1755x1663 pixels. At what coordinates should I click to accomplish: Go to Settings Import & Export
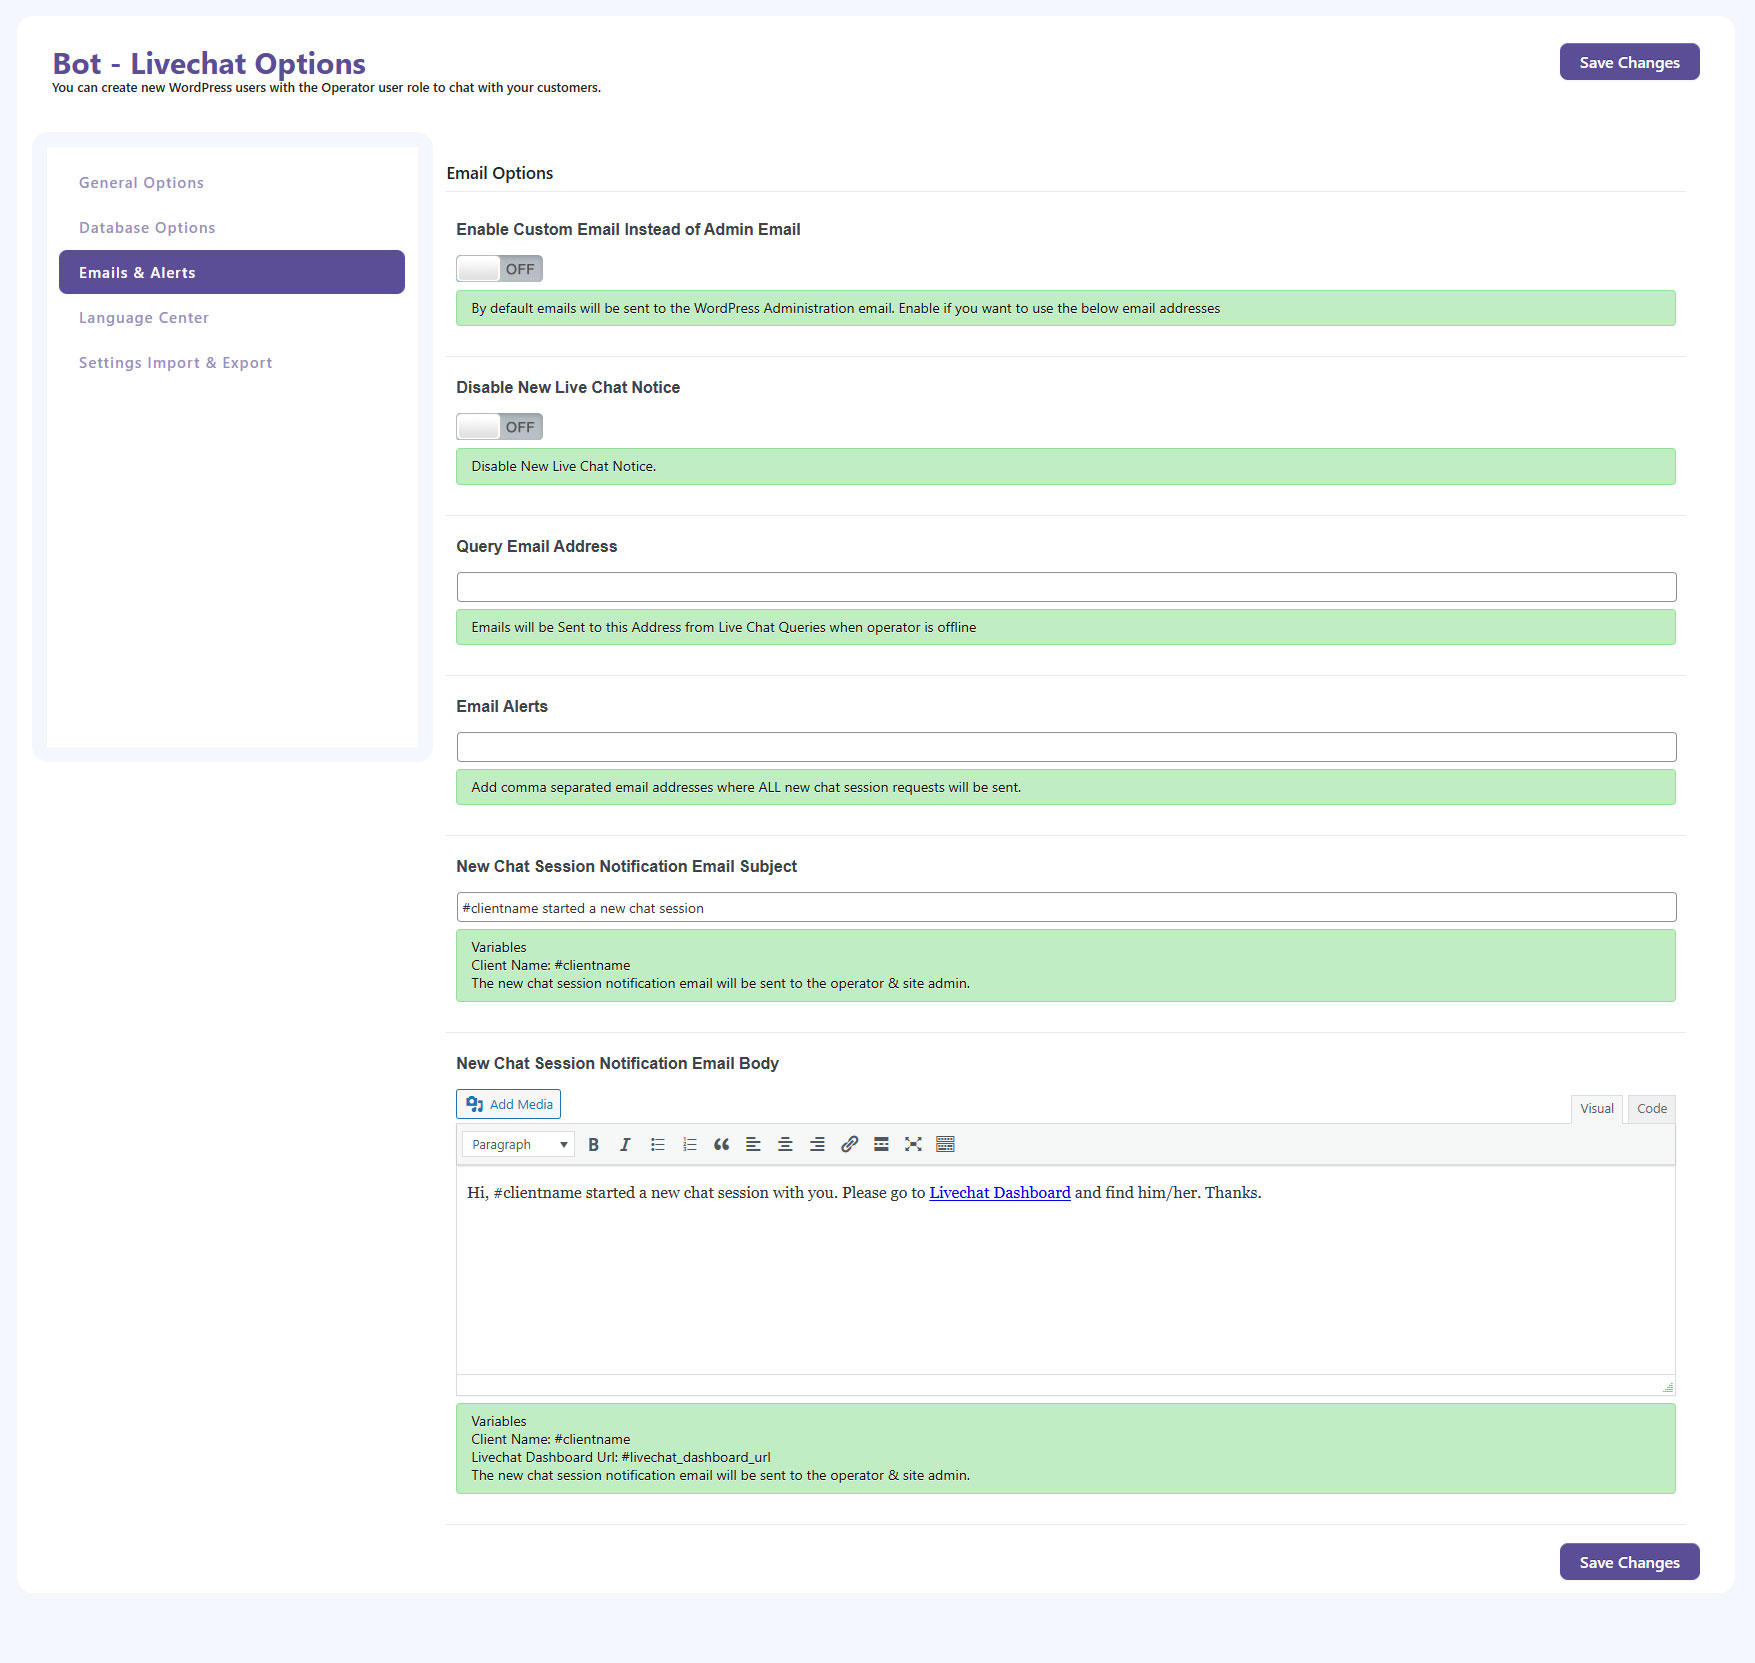click(x=175, y=363)
